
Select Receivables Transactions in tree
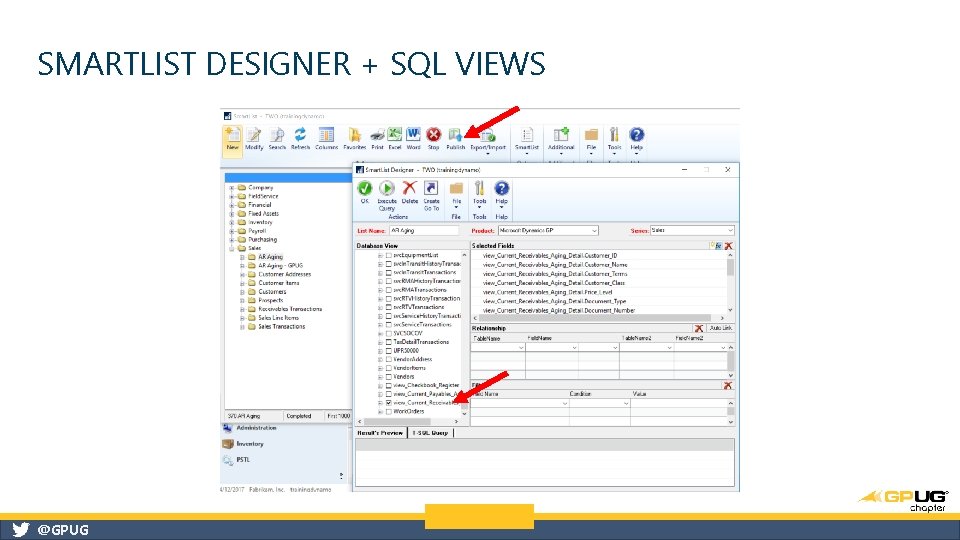point(290,309)
